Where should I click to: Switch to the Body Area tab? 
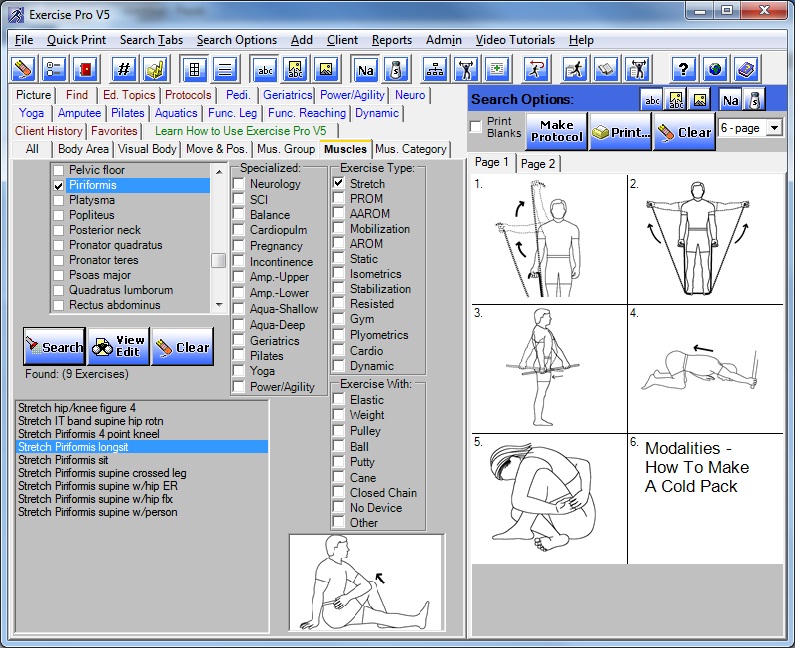click(x=83, y=149)
